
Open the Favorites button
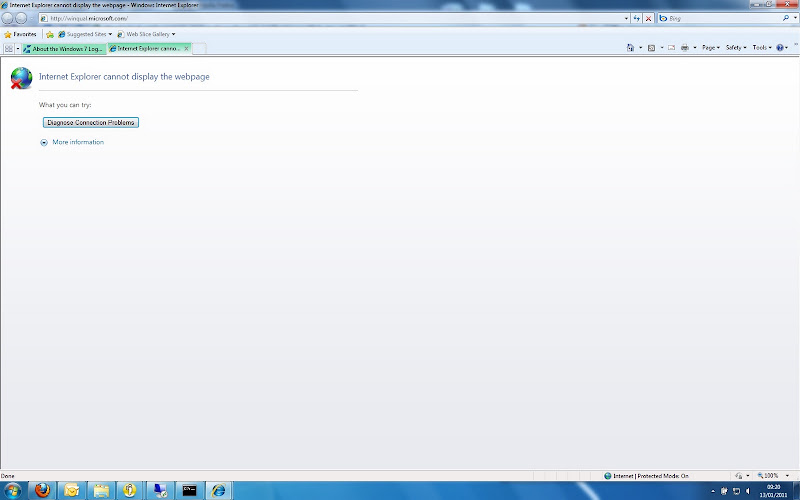point(20,34)
